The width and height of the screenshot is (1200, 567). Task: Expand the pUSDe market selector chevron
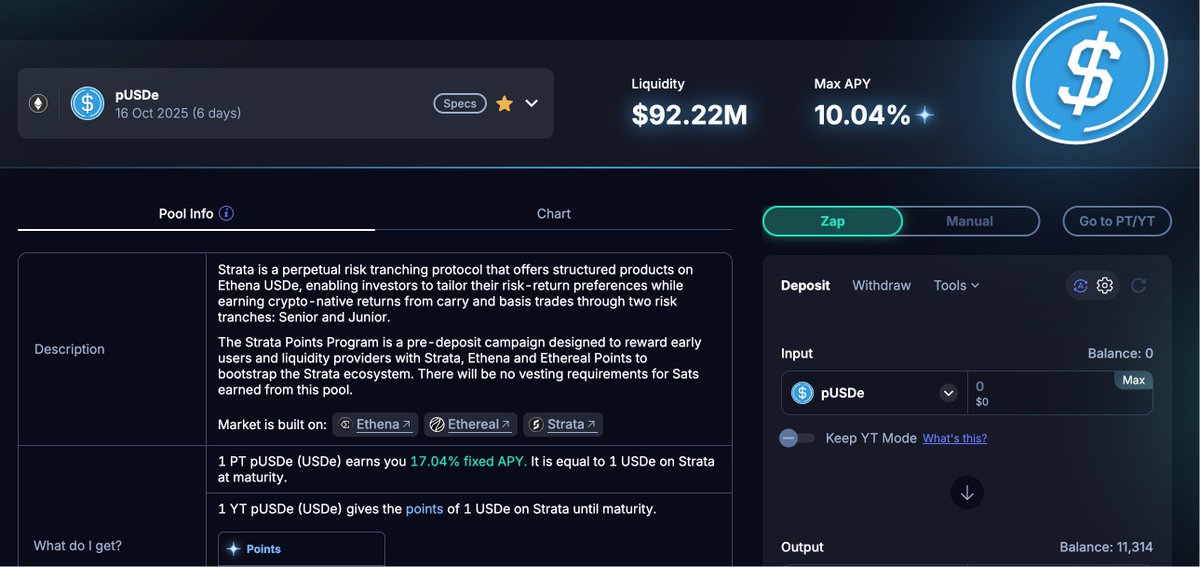pos(532,103)
